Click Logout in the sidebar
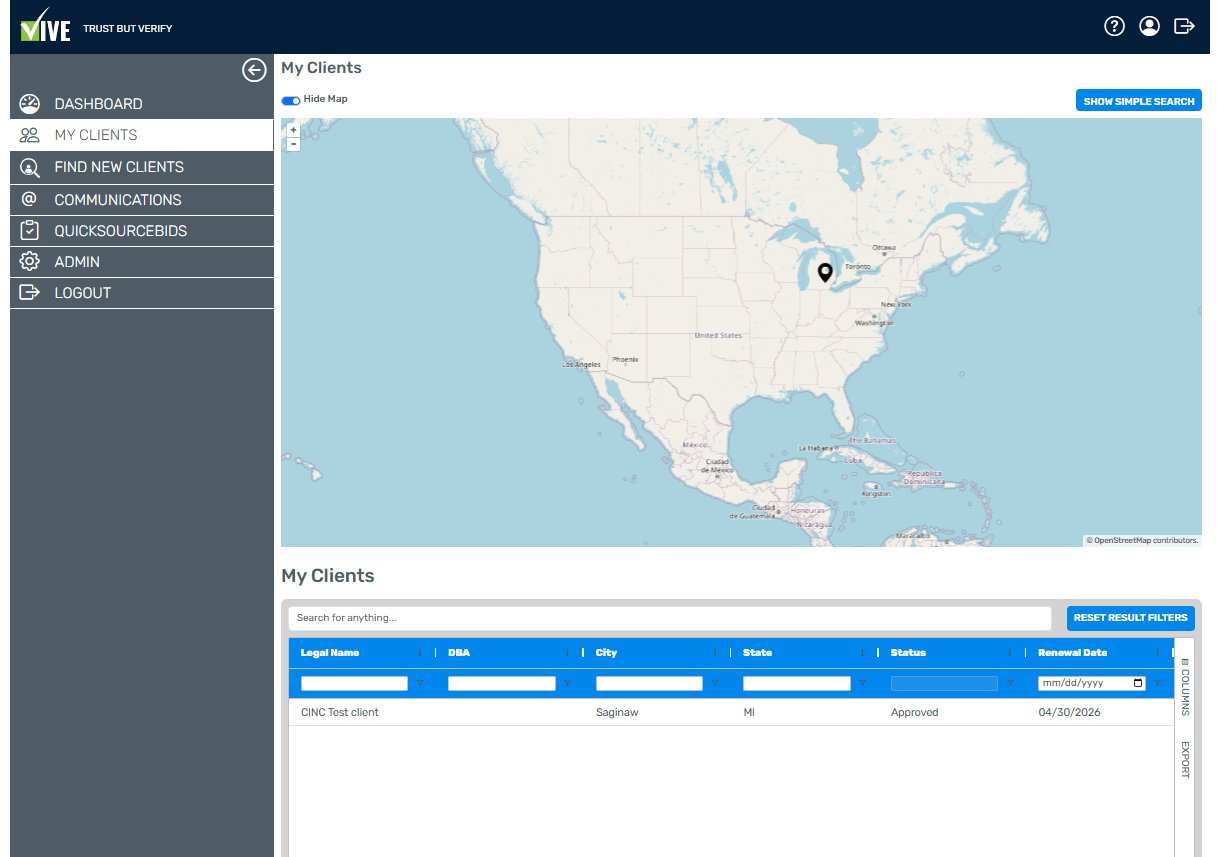This screenshot has height=857, width=1217. tap(142, 292)
